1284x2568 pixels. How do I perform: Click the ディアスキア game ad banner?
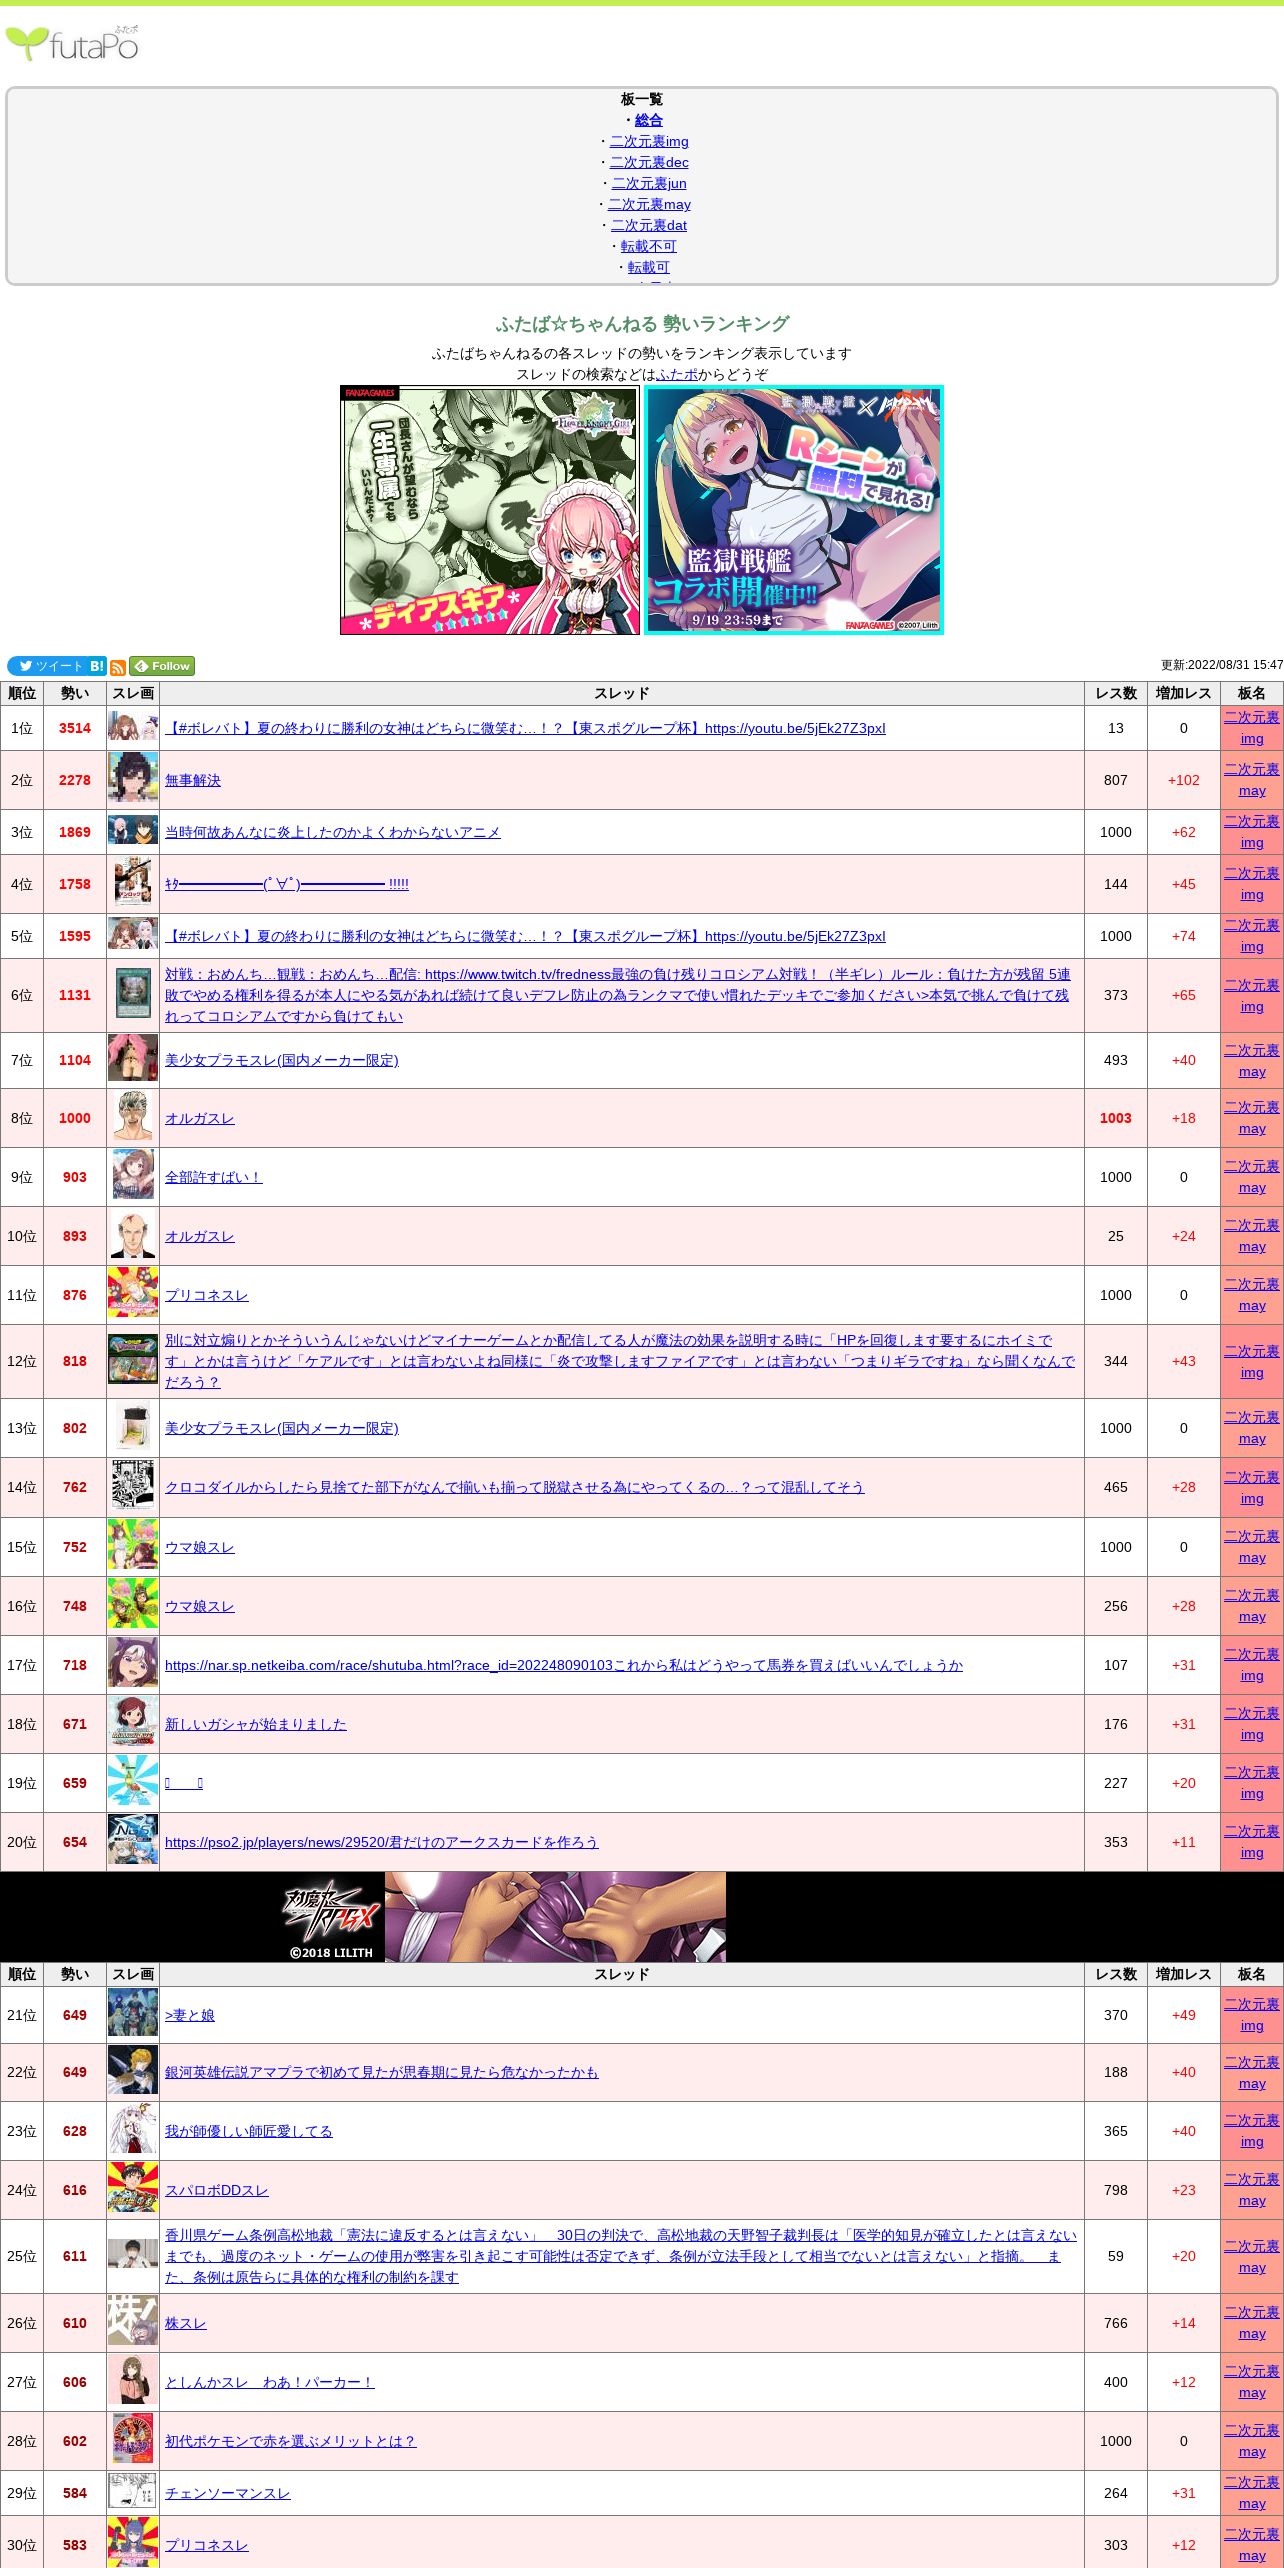pos(490,510)
